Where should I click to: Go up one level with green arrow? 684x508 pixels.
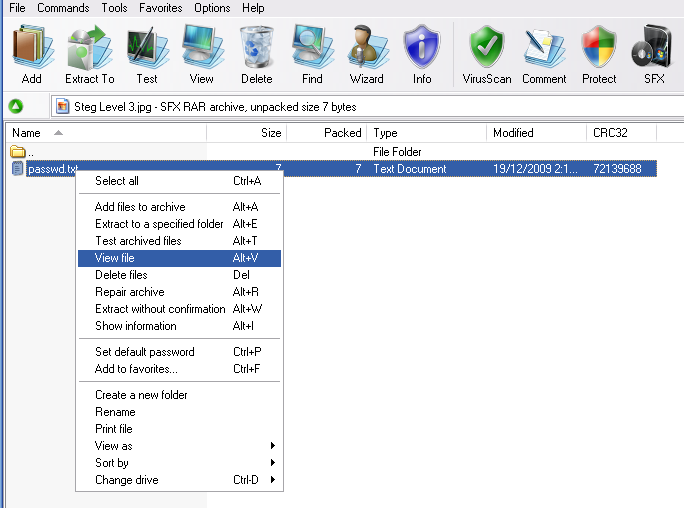click(16, 106)
